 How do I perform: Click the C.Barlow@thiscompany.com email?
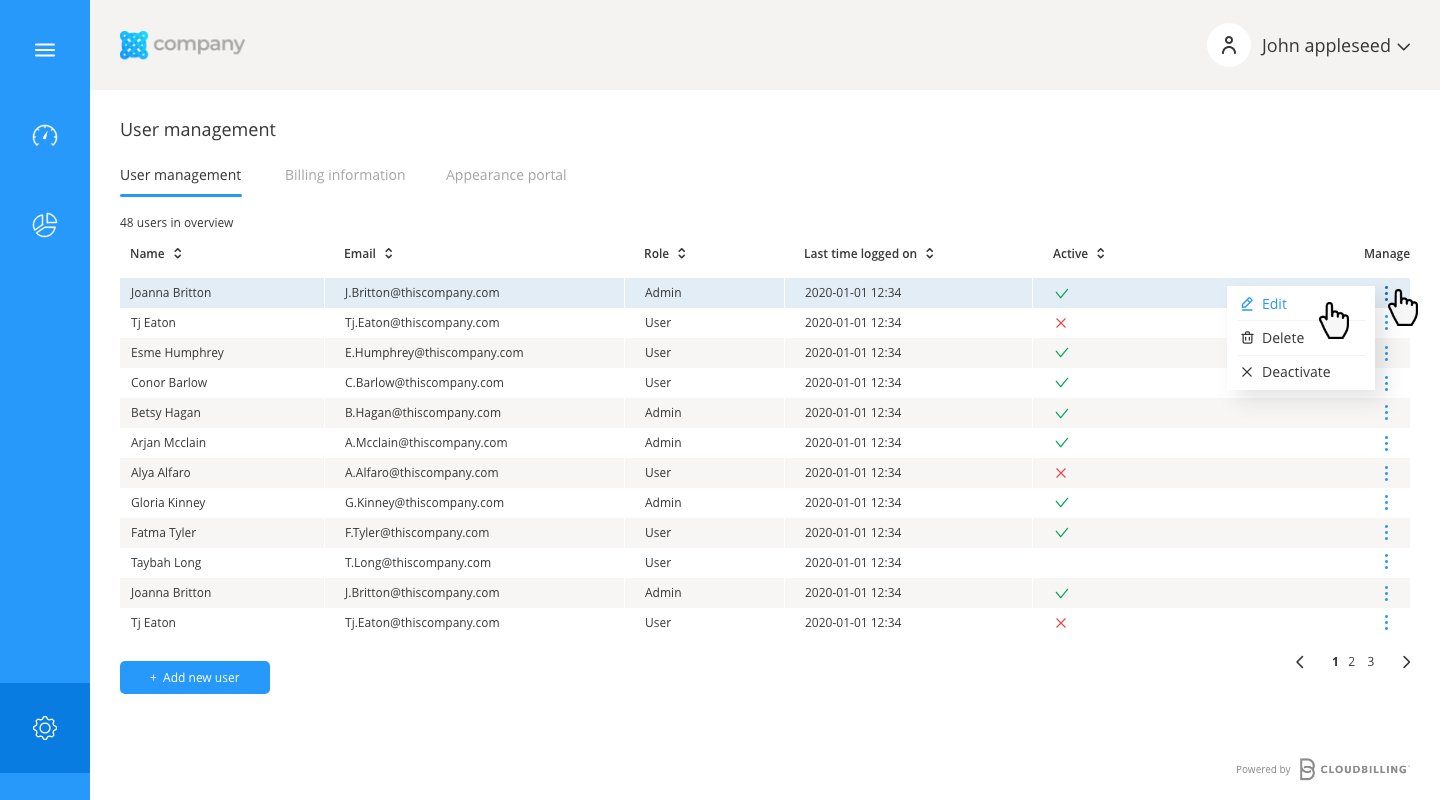click(x=424, y=383)
